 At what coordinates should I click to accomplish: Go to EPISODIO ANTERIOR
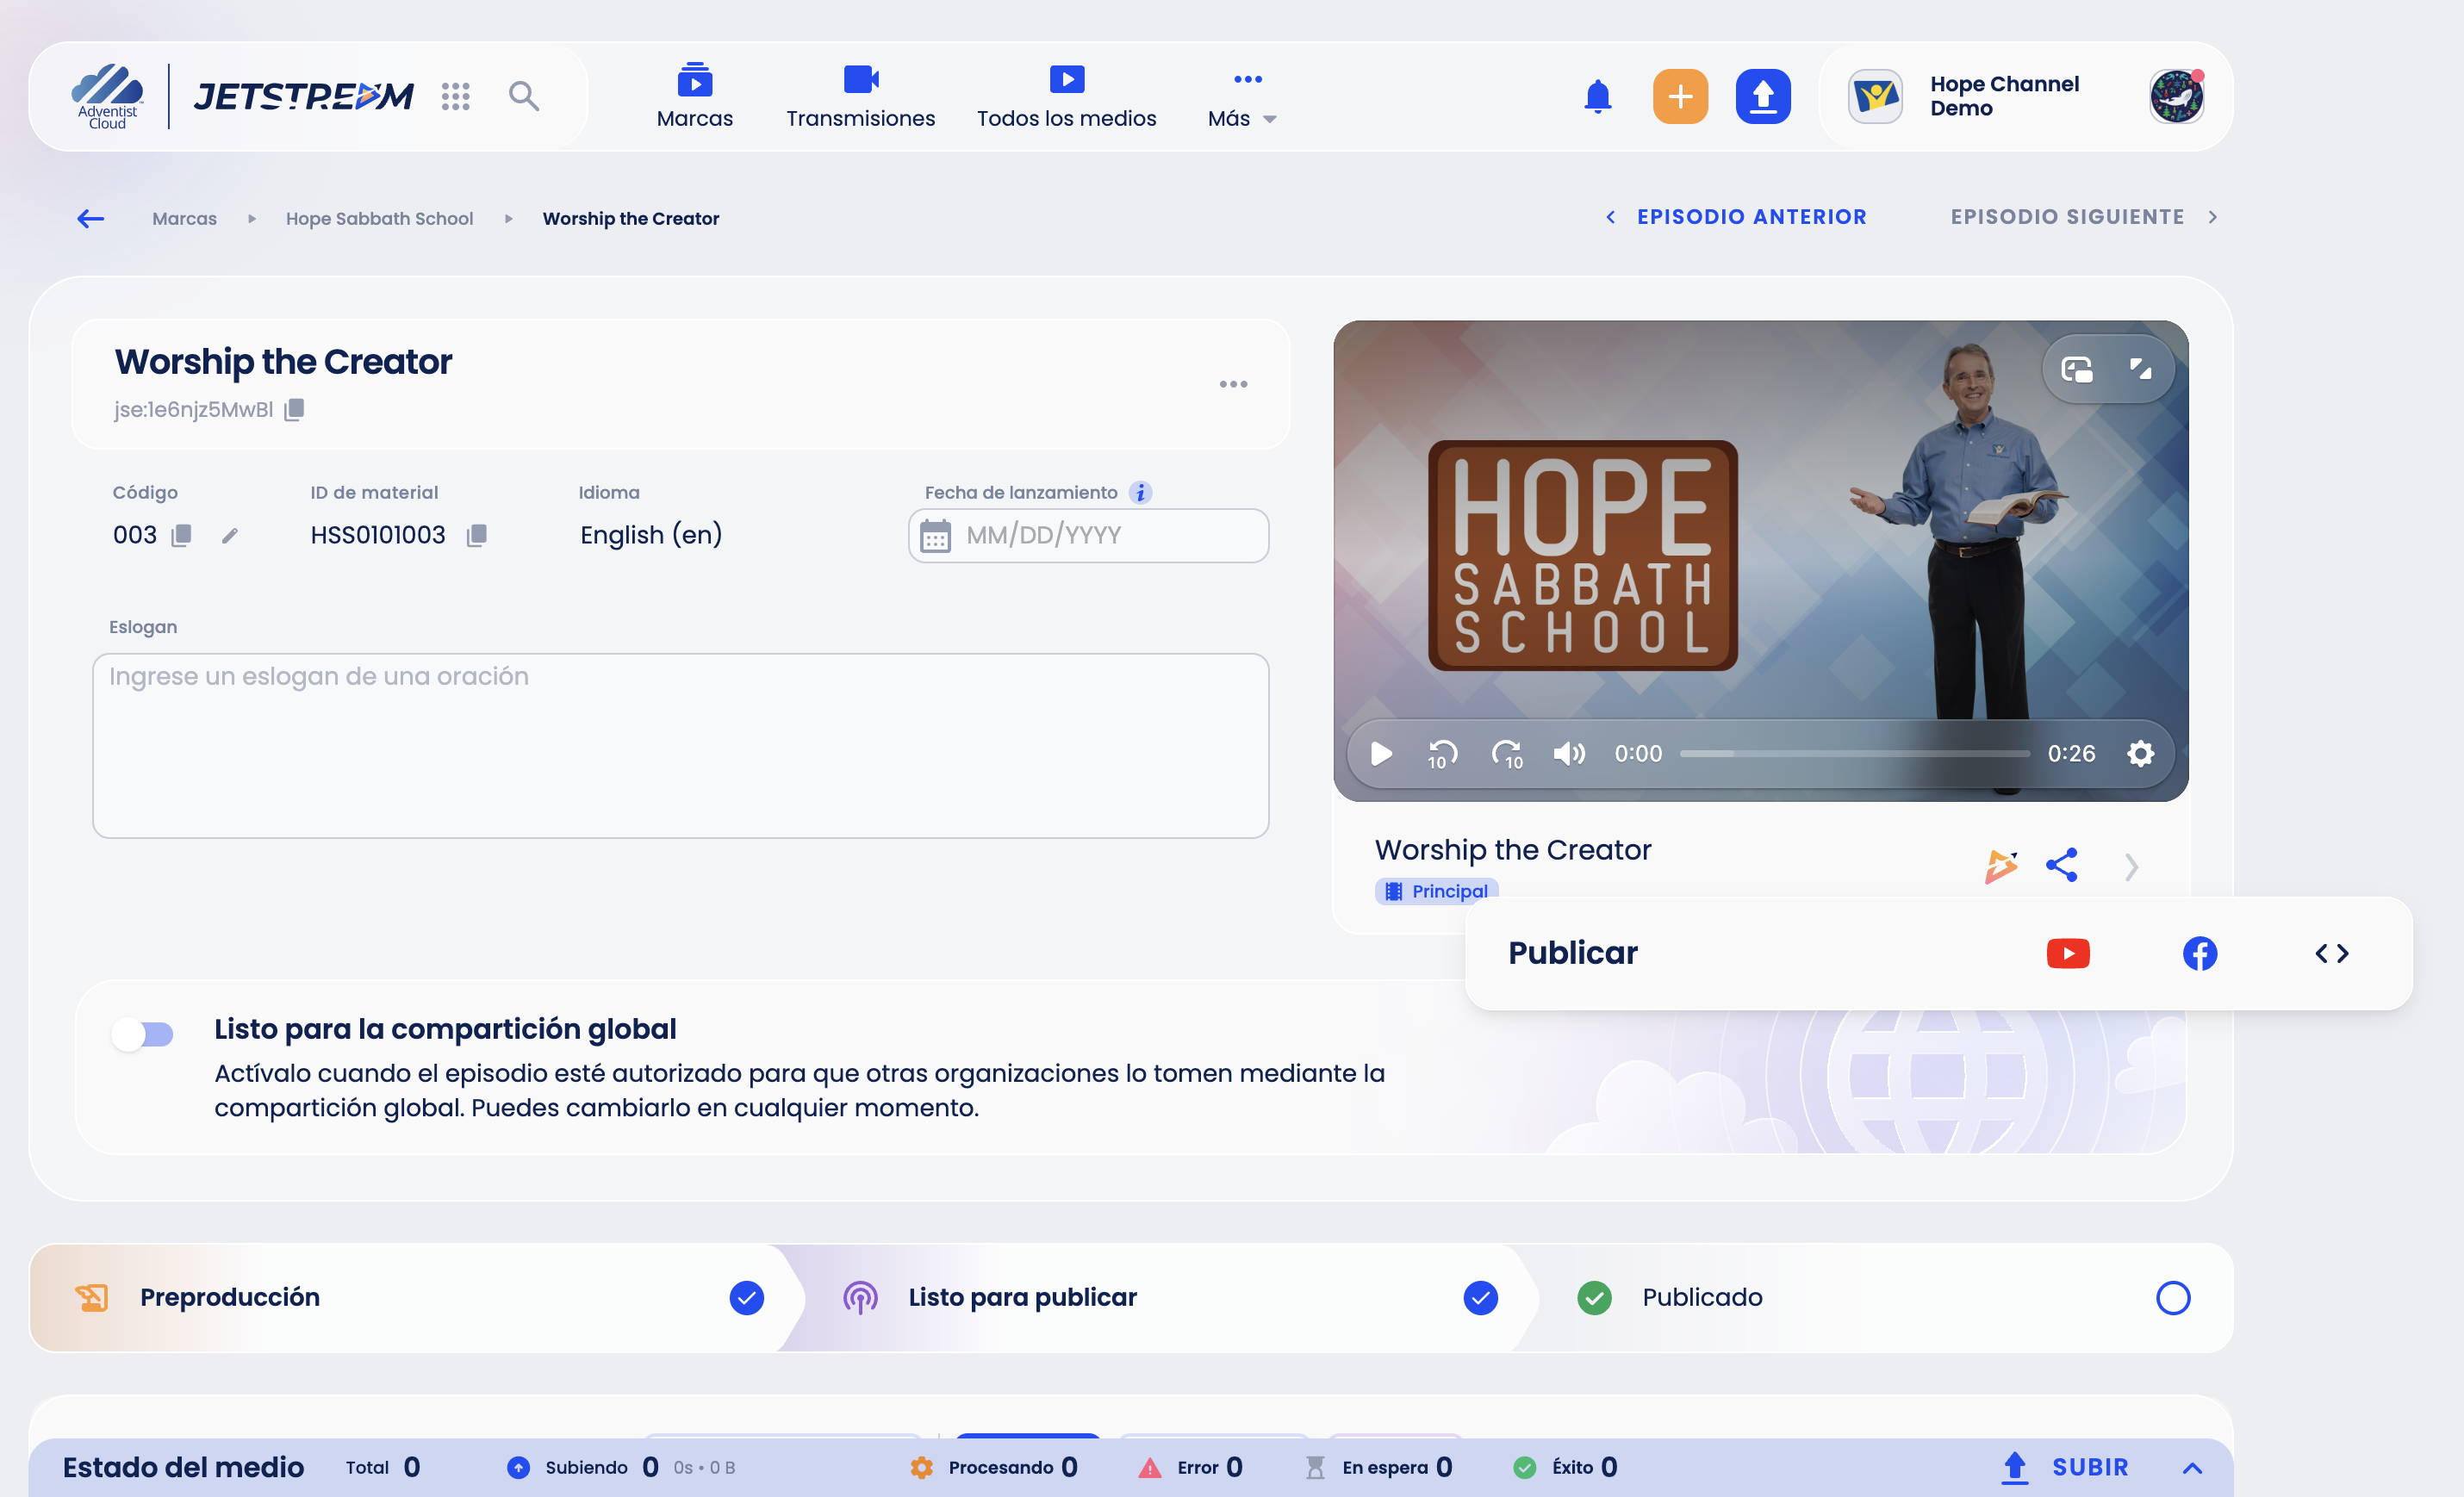(x=1736, y=217)
